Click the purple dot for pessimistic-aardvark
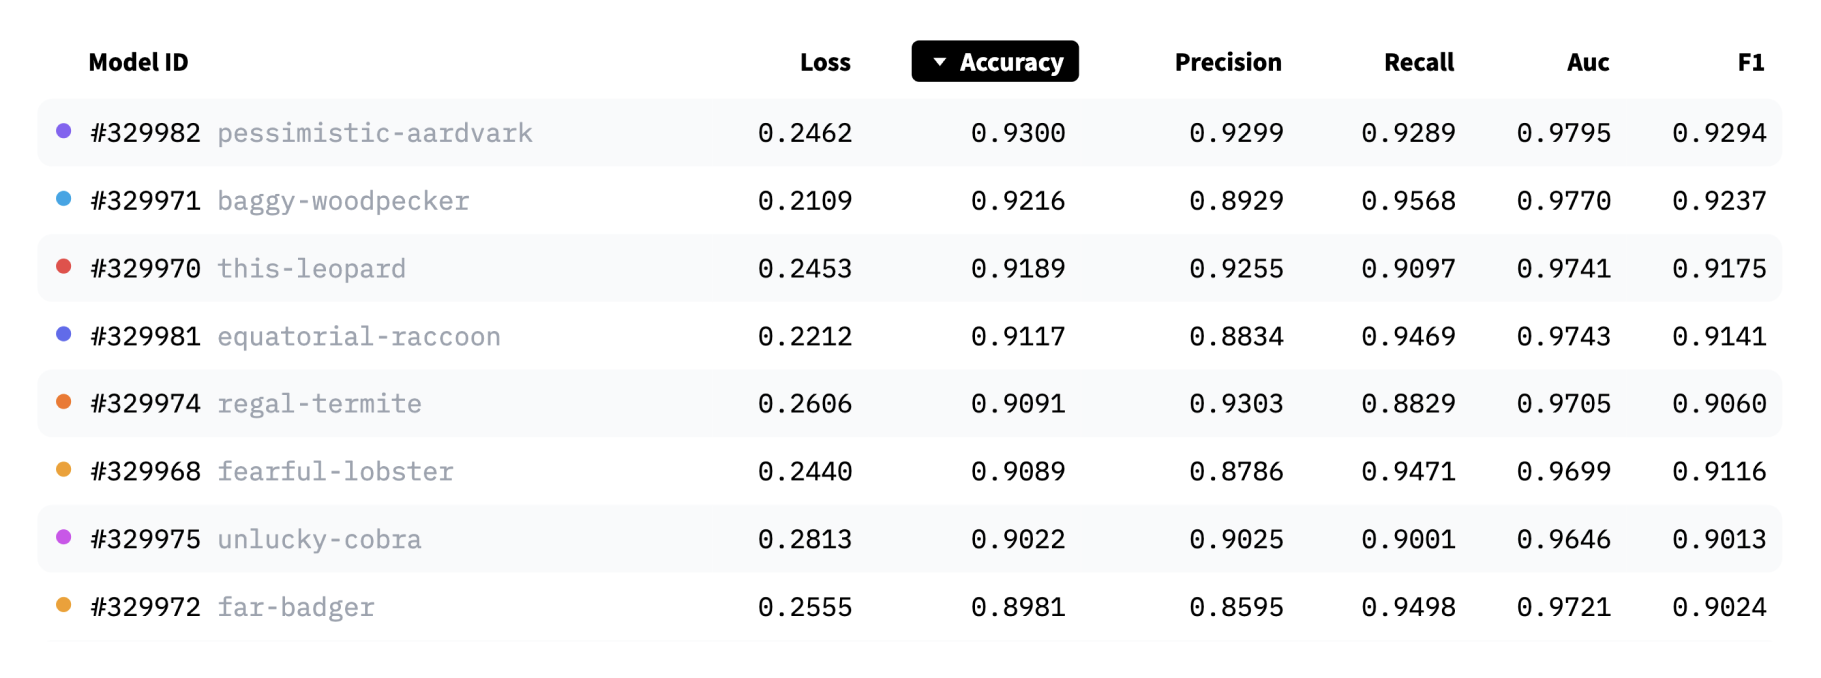This screenshot has width=1821, height=678. coord(63,131)
